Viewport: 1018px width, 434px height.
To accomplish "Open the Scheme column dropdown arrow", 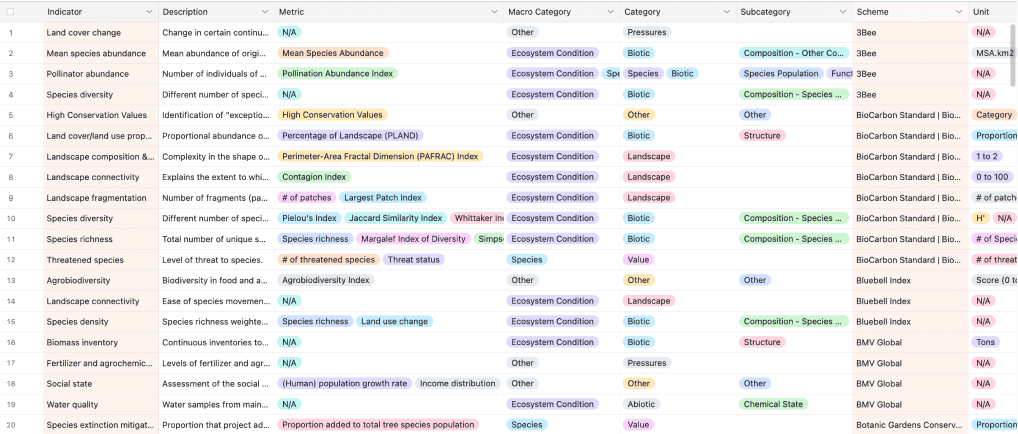I will [x=959, y=12].
